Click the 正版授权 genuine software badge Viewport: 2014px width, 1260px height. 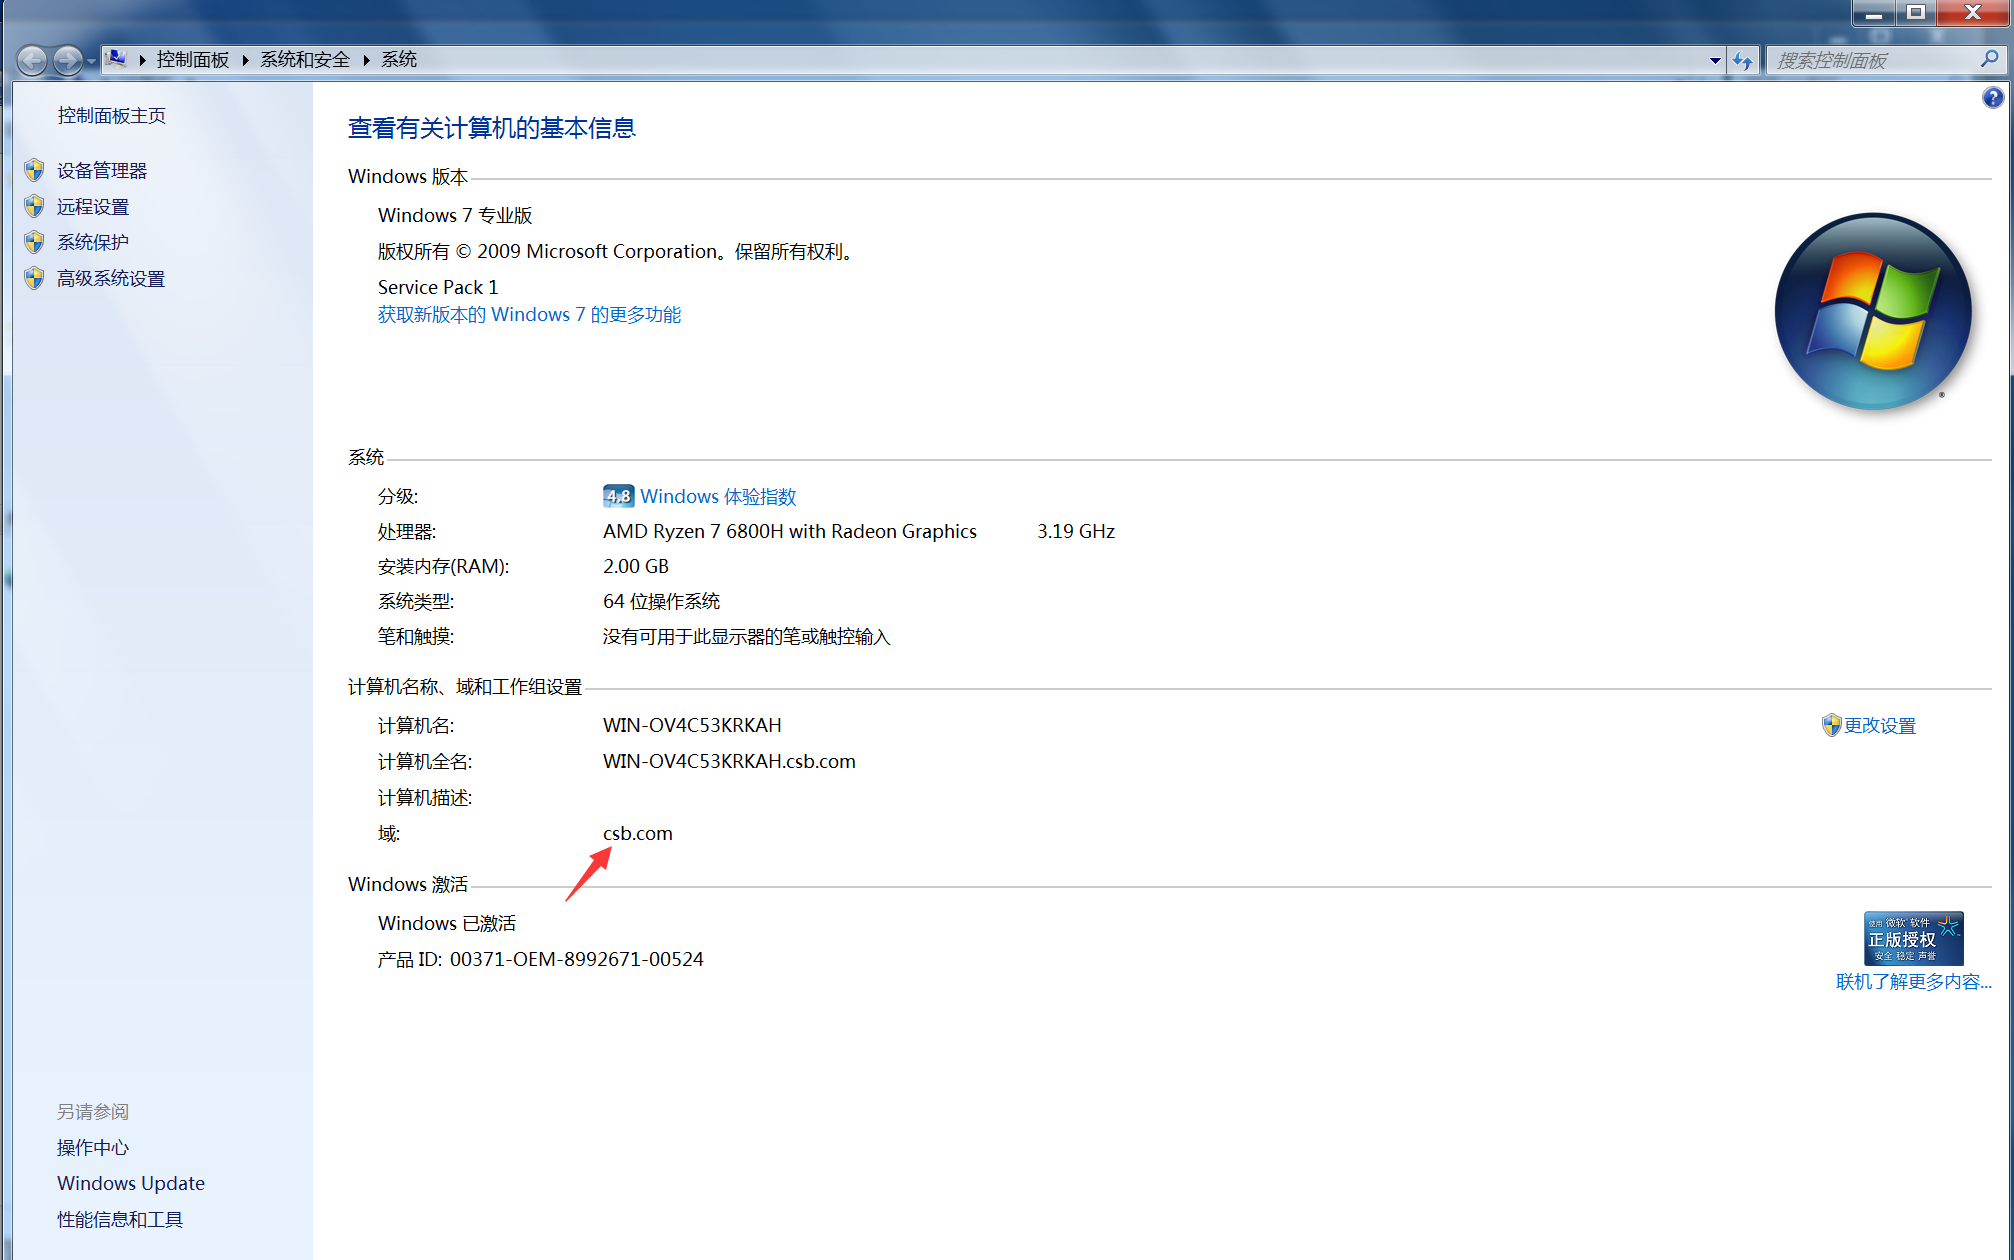(x=1913, y=938)
